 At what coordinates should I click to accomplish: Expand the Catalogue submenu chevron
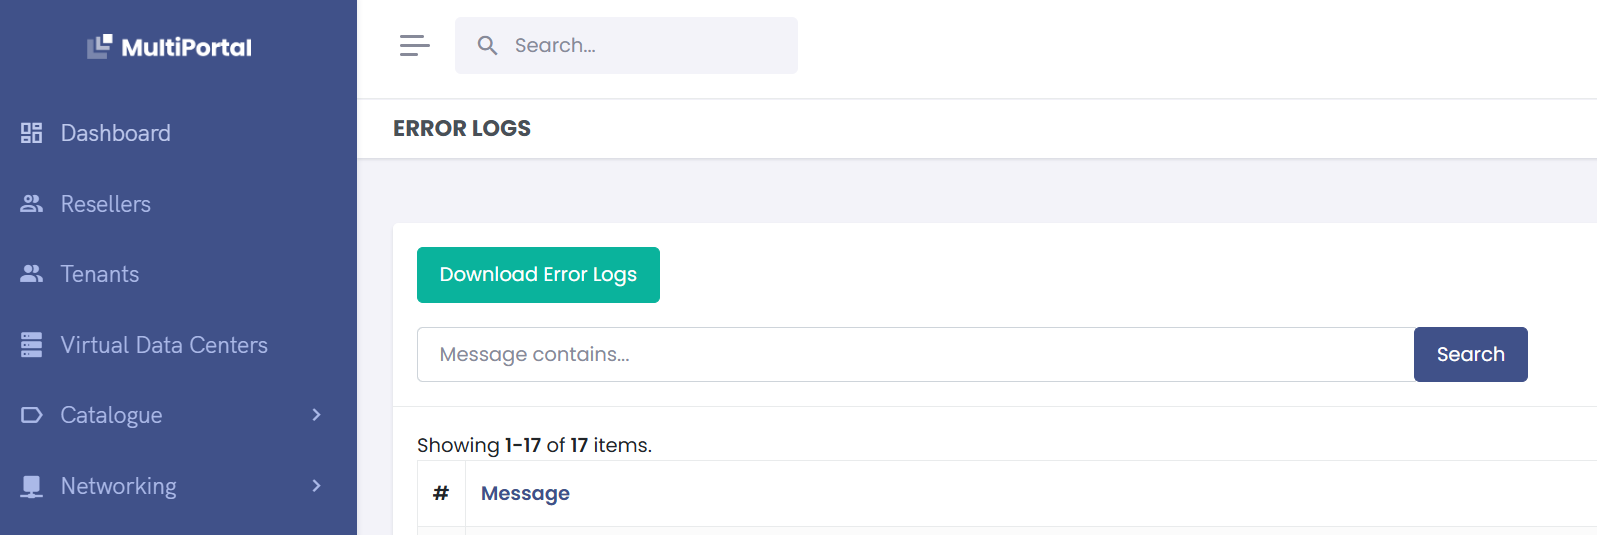pyautogui.click(x=316, y=415)
